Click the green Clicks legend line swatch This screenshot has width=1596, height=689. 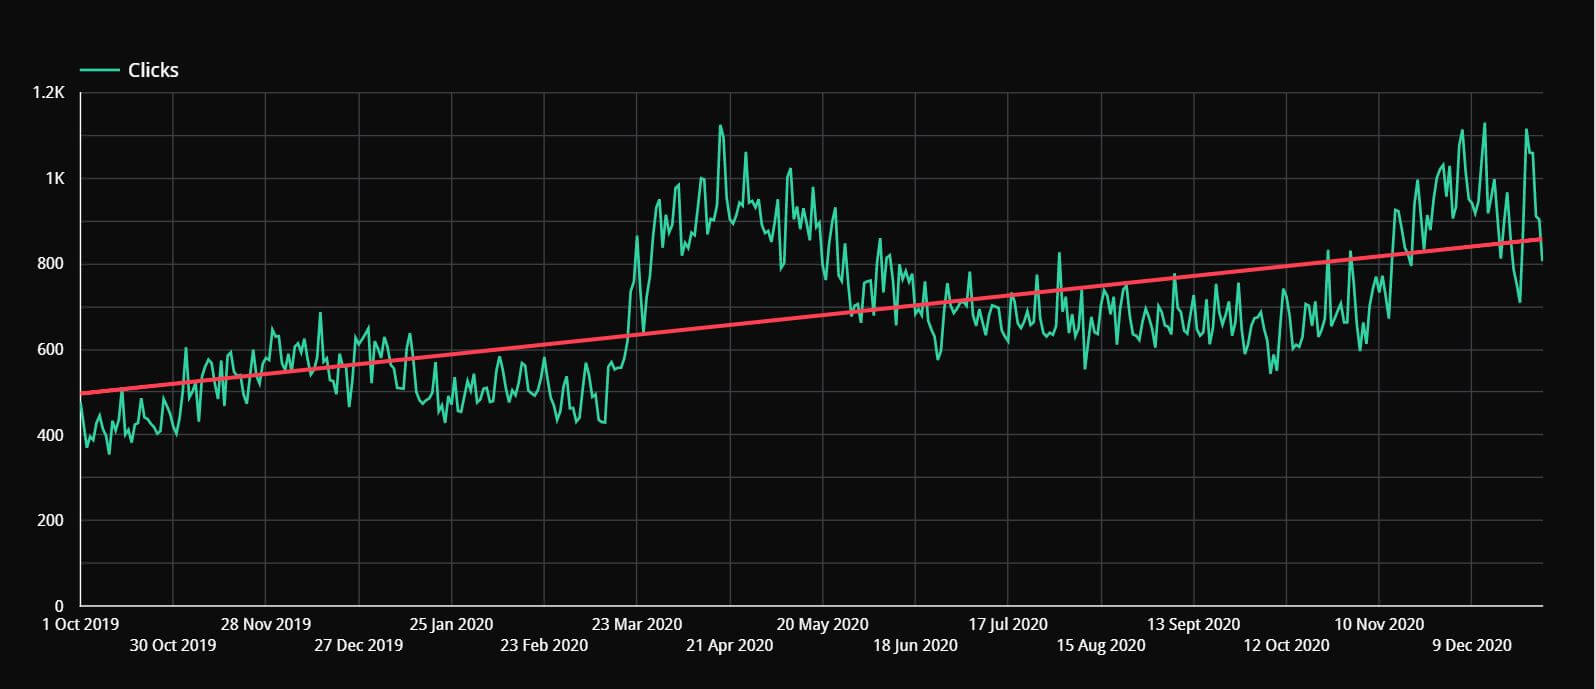[x=100, y=70]
